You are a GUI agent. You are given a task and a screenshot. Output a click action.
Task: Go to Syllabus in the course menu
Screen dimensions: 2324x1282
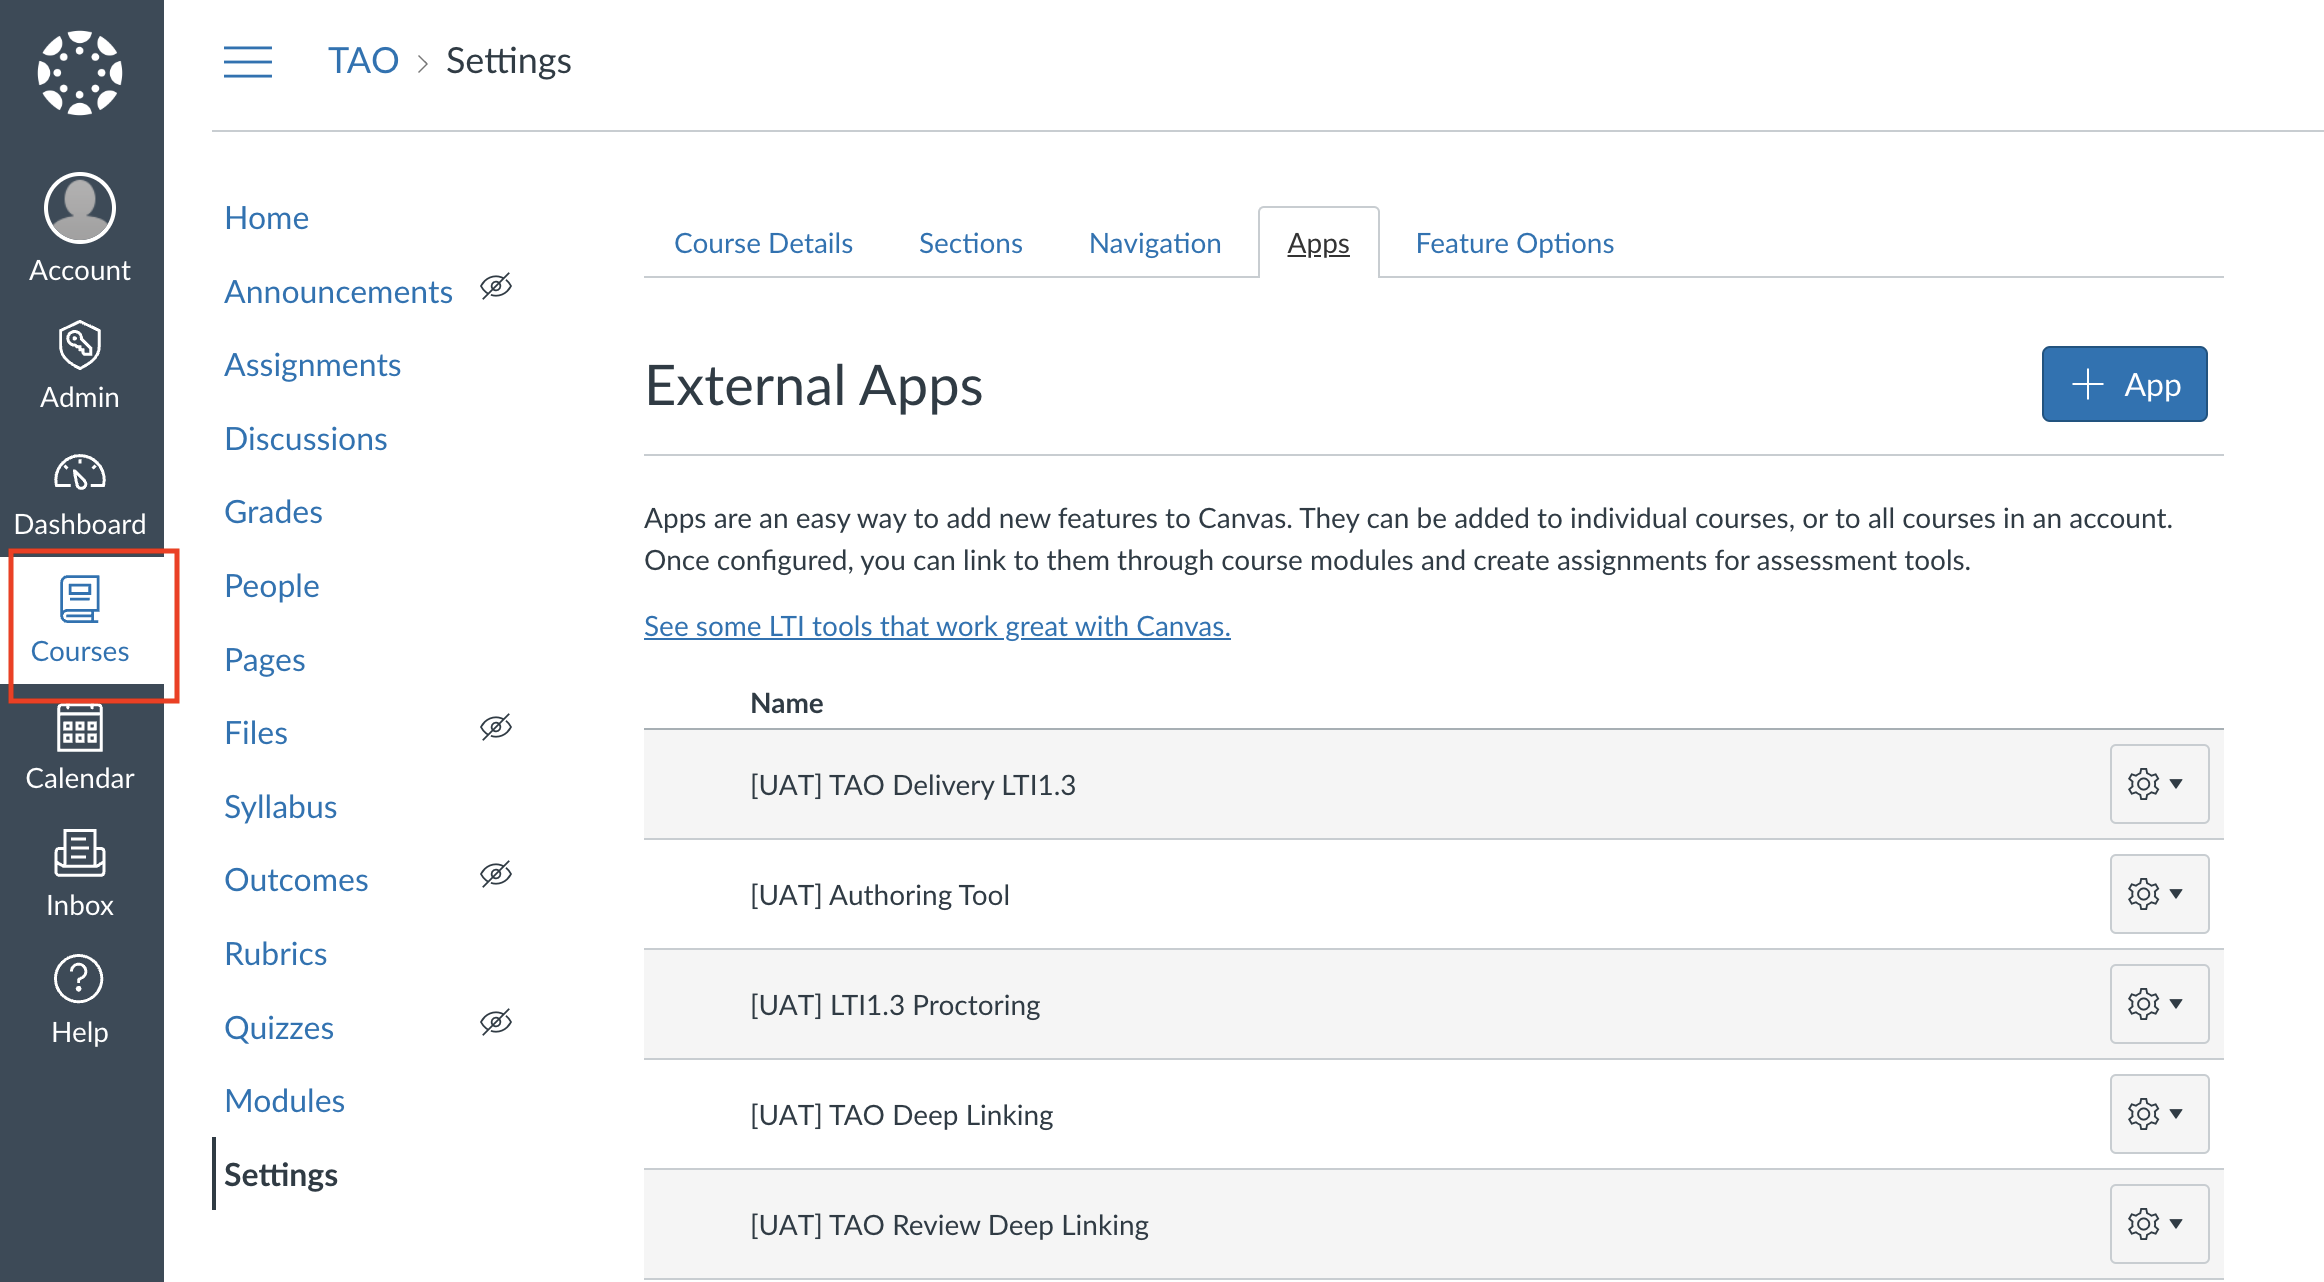[281, 806]
